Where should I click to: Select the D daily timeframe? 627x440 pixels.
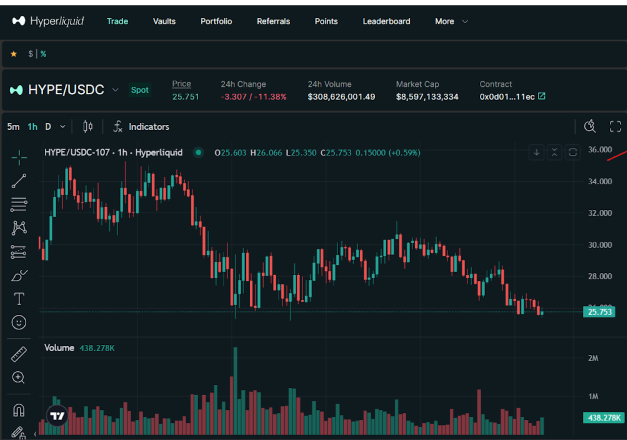click(x=48, y=127)
